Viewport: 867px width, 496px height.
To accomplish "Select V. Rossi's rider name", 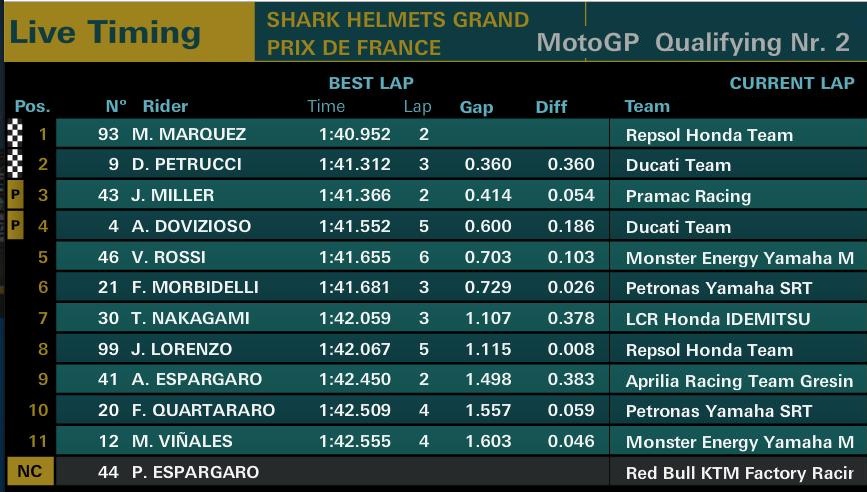I will [168, 257].
